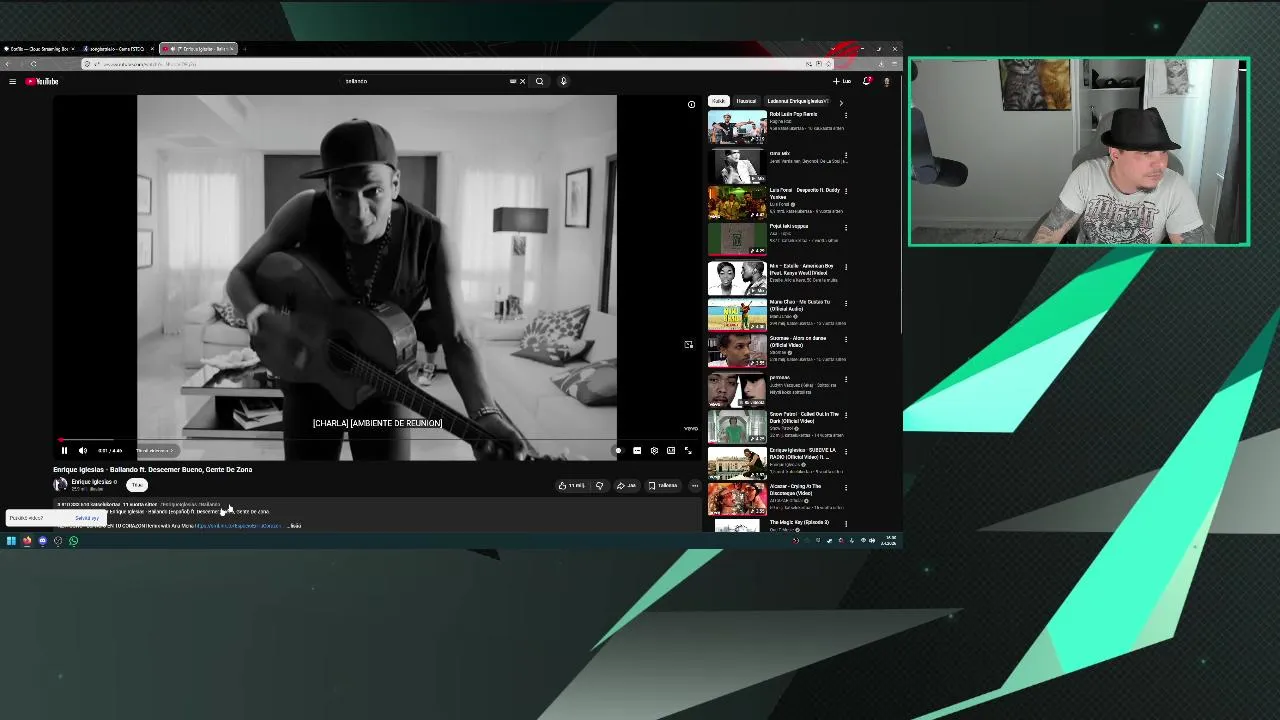Bookmark the page with the star icon
Image resolution: width=1280 pixels, height=720 pixels.
point(828,64)
